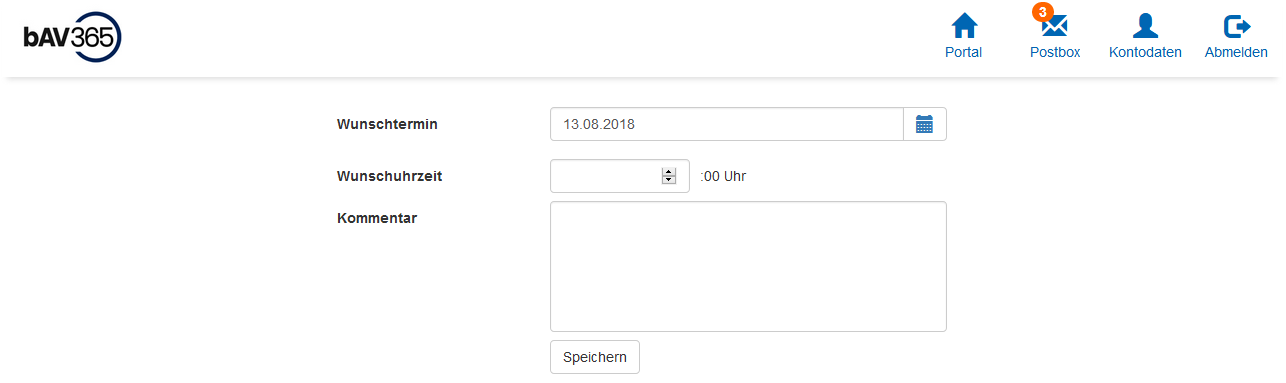Image resolution: width=1286 pixels, height=383 pixels.
Task: Click the Kommentar label
Action: tap(377, 218)
